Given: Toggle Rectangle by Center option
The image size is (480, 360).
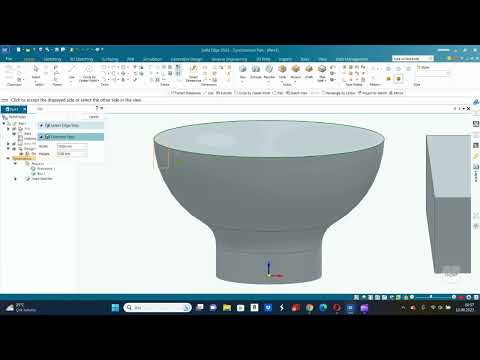Looking at the screenshot, I should tap(339, 93).
